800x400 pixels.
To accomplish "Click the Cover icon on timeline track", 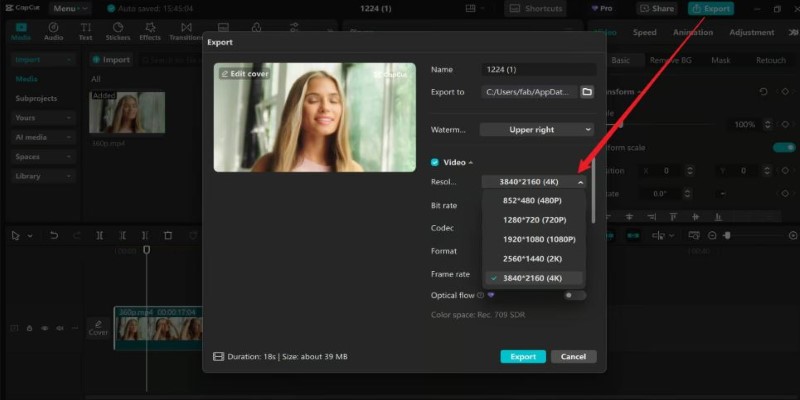I will [98, 327].
